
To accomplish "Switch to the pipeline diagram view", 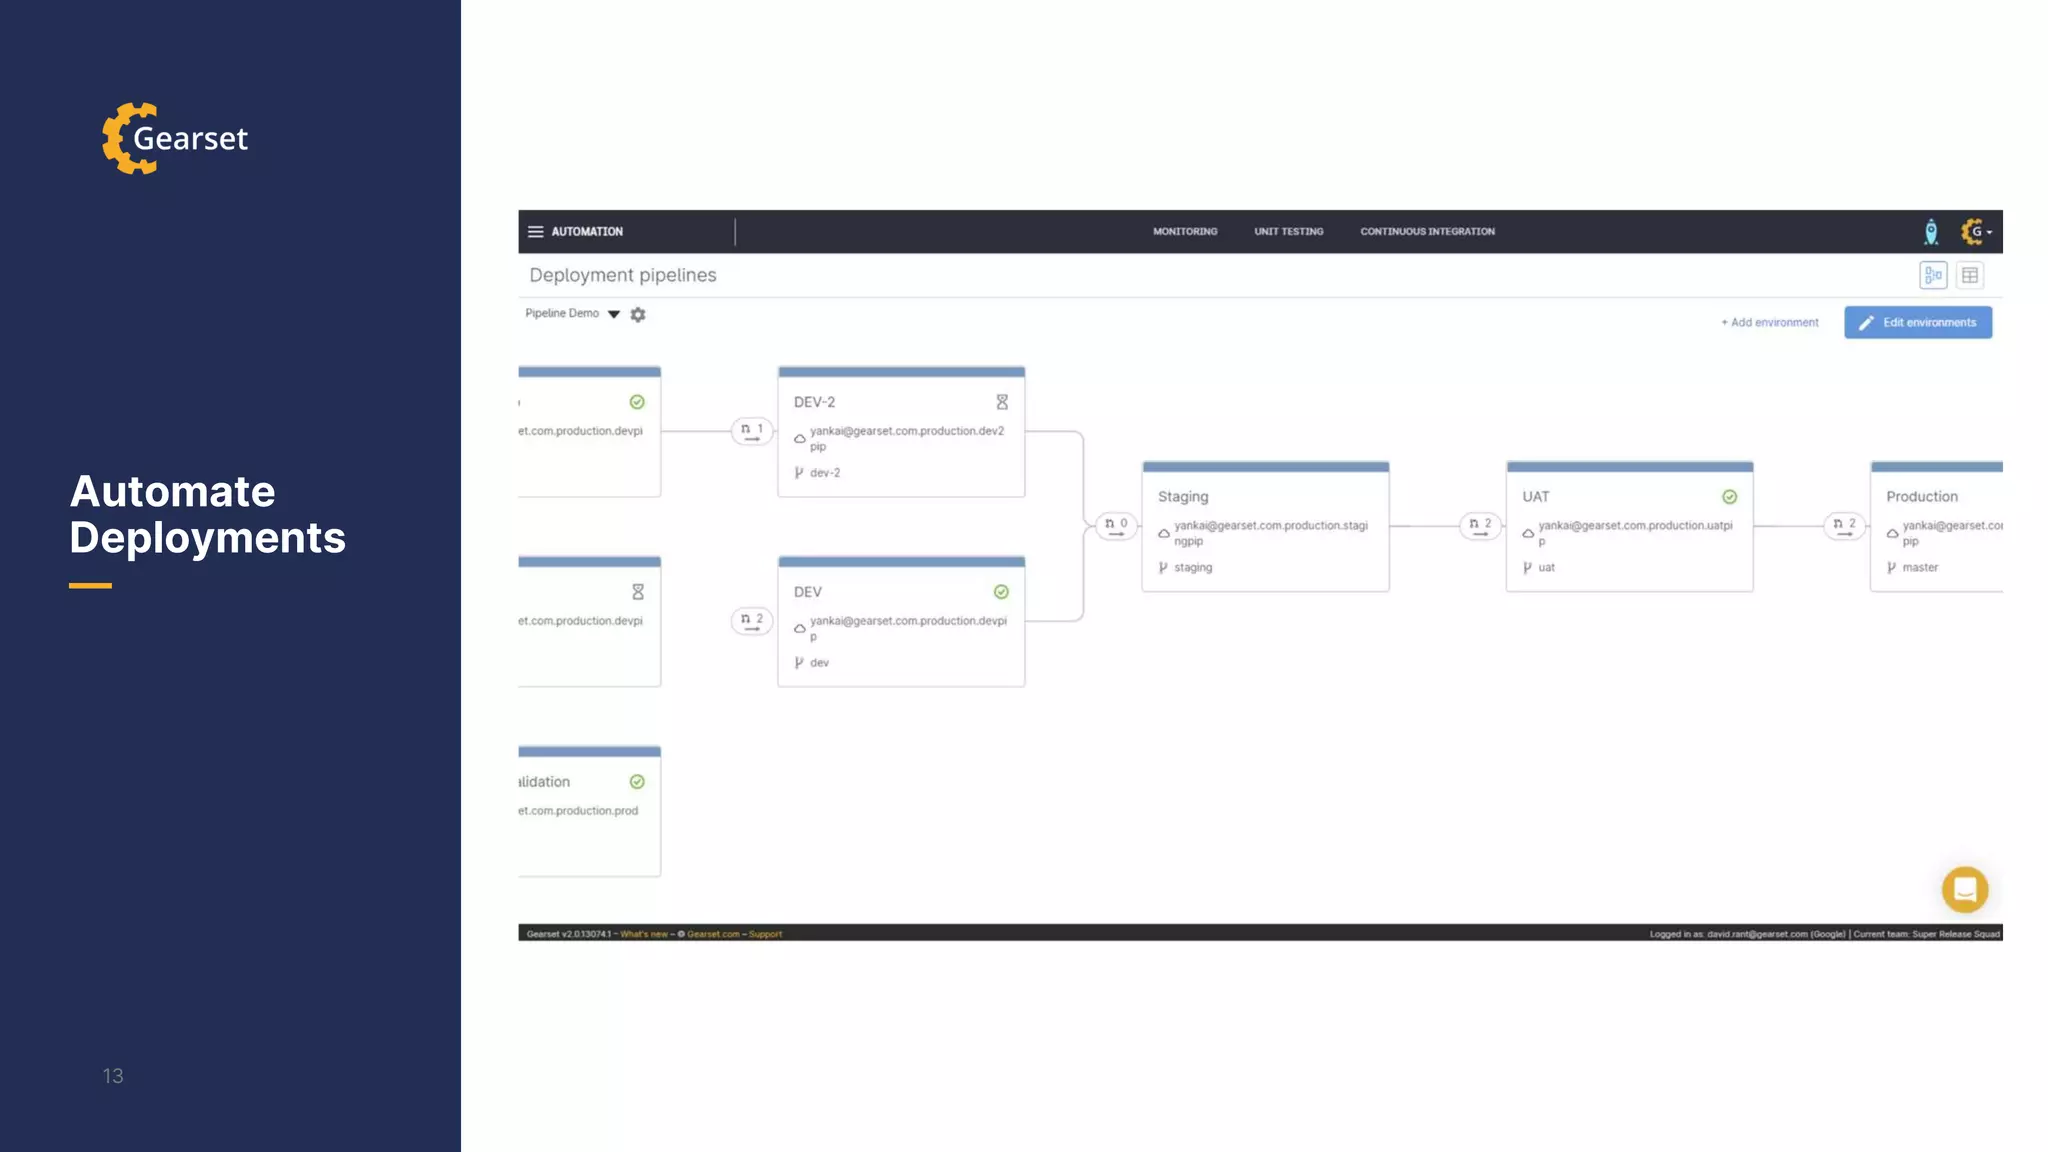I will coord(1933,275).
